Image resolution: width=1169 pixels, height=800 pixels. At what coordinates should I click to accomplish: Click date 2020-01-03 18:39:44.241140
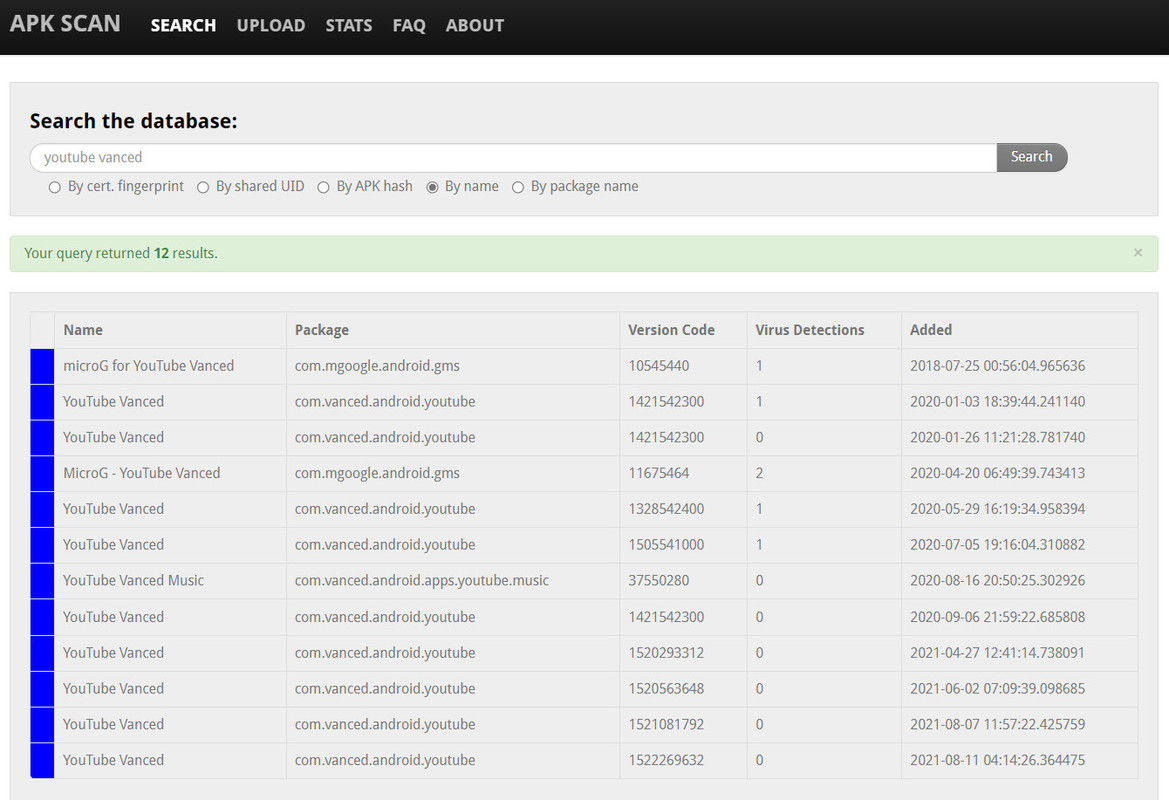998,402
